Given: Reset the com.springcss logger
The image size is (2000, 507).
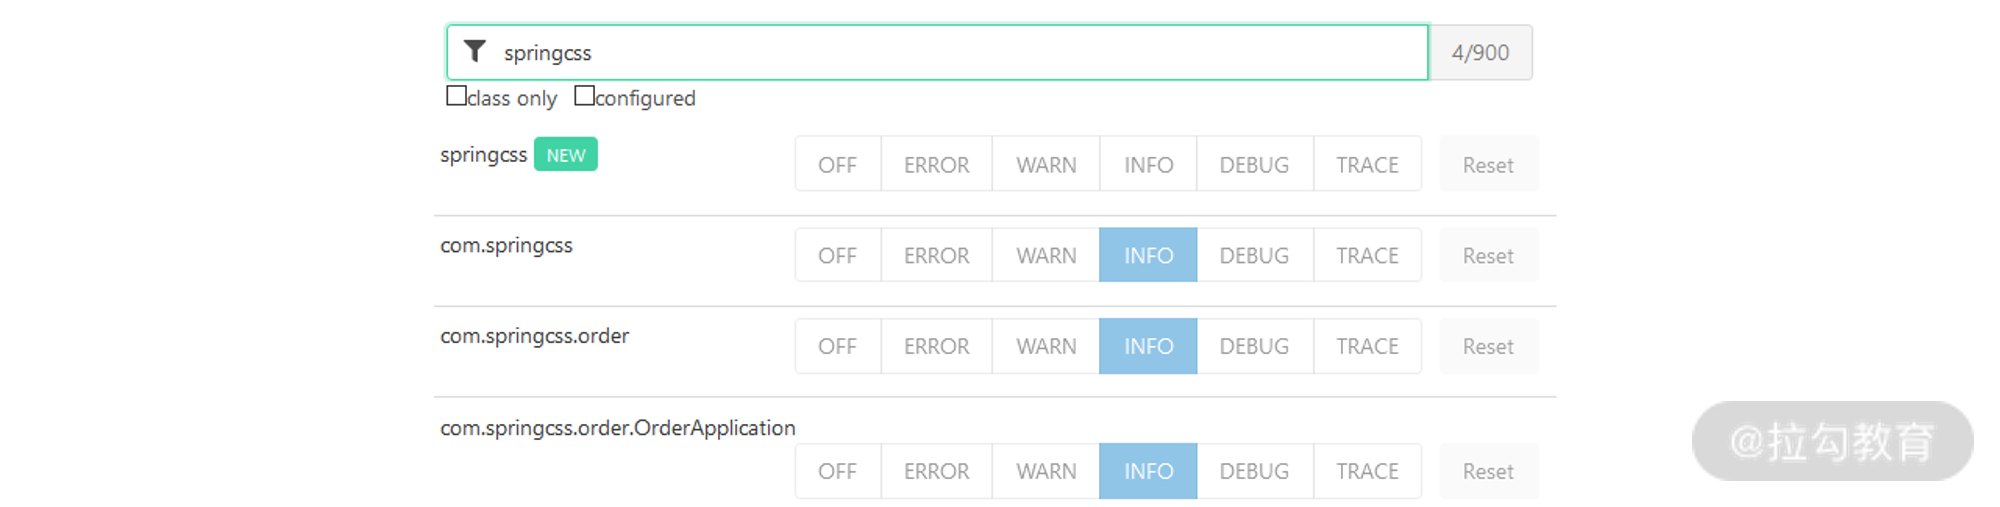Looking at the screenshot, I should point(1488,255).
